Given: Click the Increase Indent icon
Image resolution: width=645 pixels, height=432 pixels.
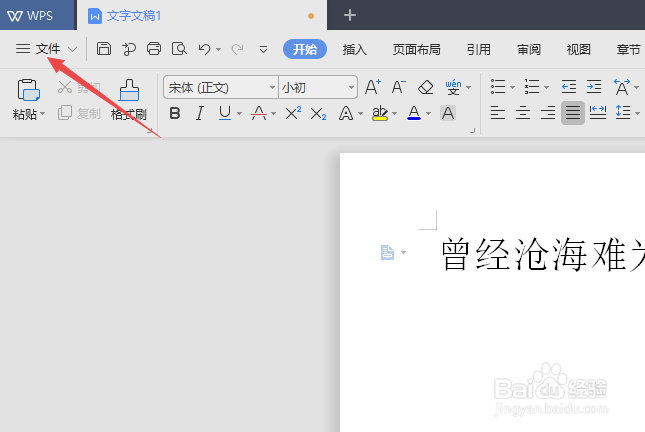Looking at the screenshot, I should click(594, 87).
